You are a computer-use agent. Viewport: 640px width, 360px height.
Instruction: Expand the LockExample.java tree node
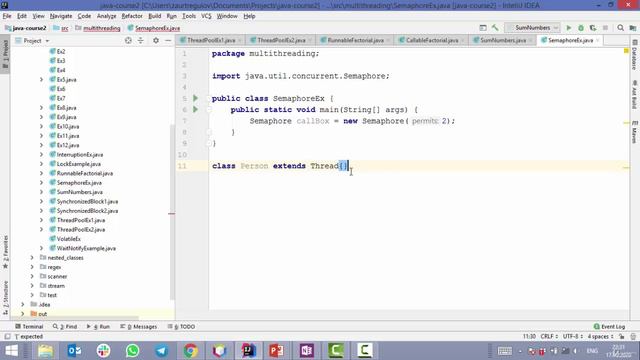coord(41,164)
